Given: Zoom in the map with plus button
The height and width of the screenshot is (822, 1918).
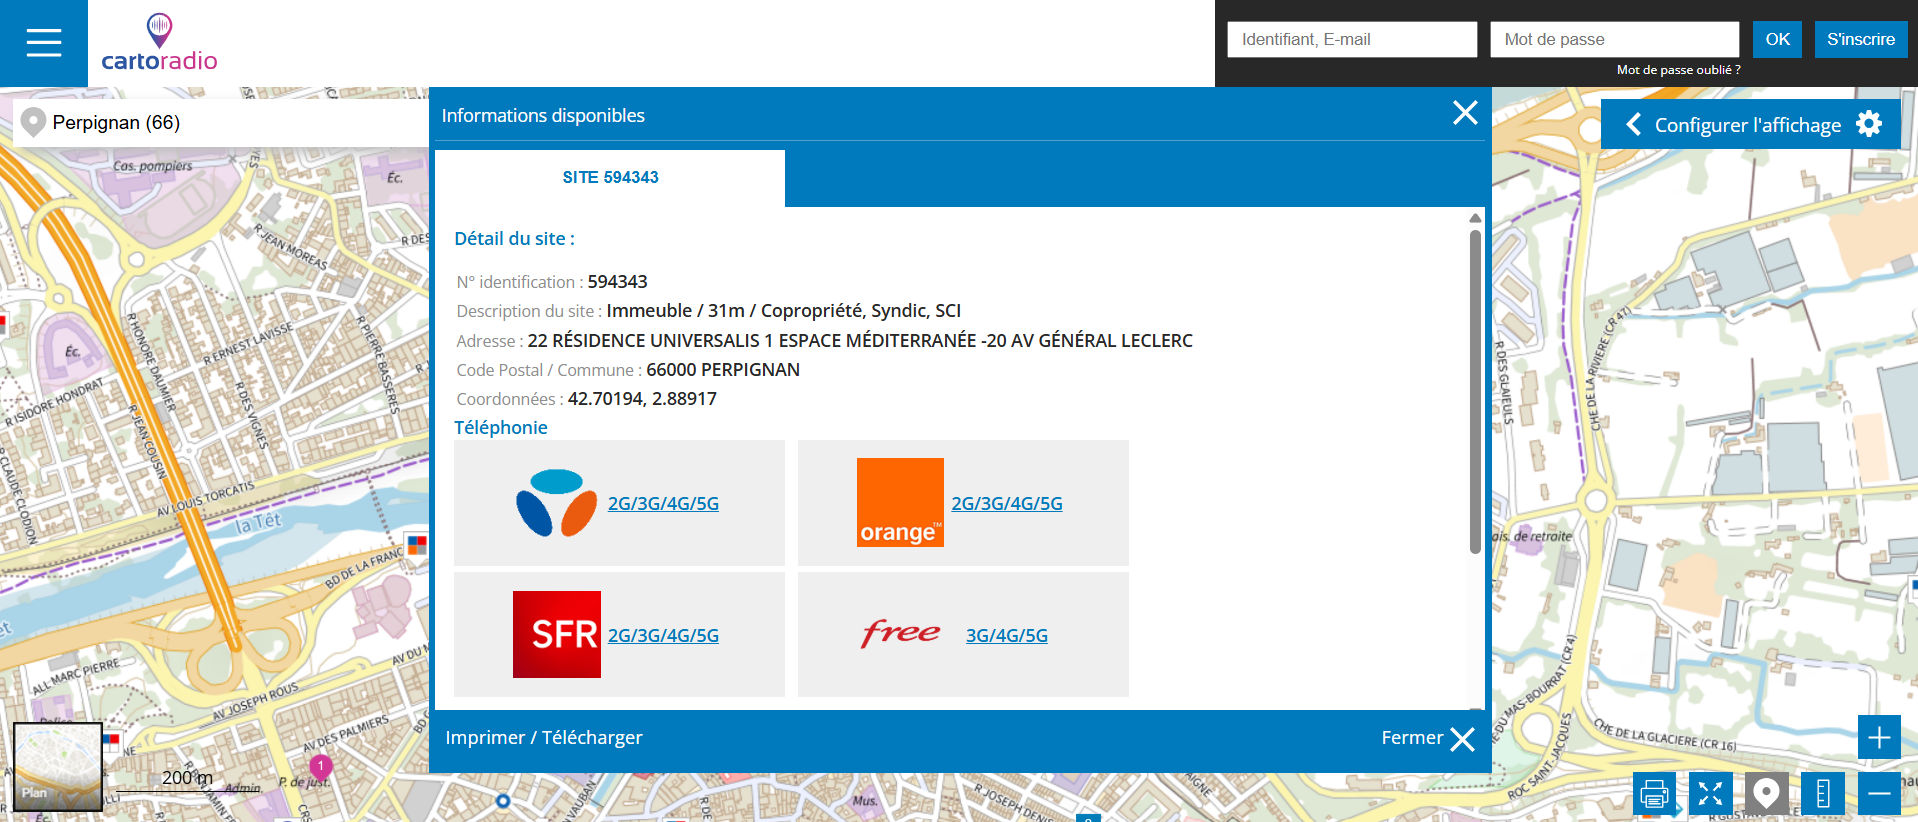Looking at the screenshot, I should pos(1879,738).
